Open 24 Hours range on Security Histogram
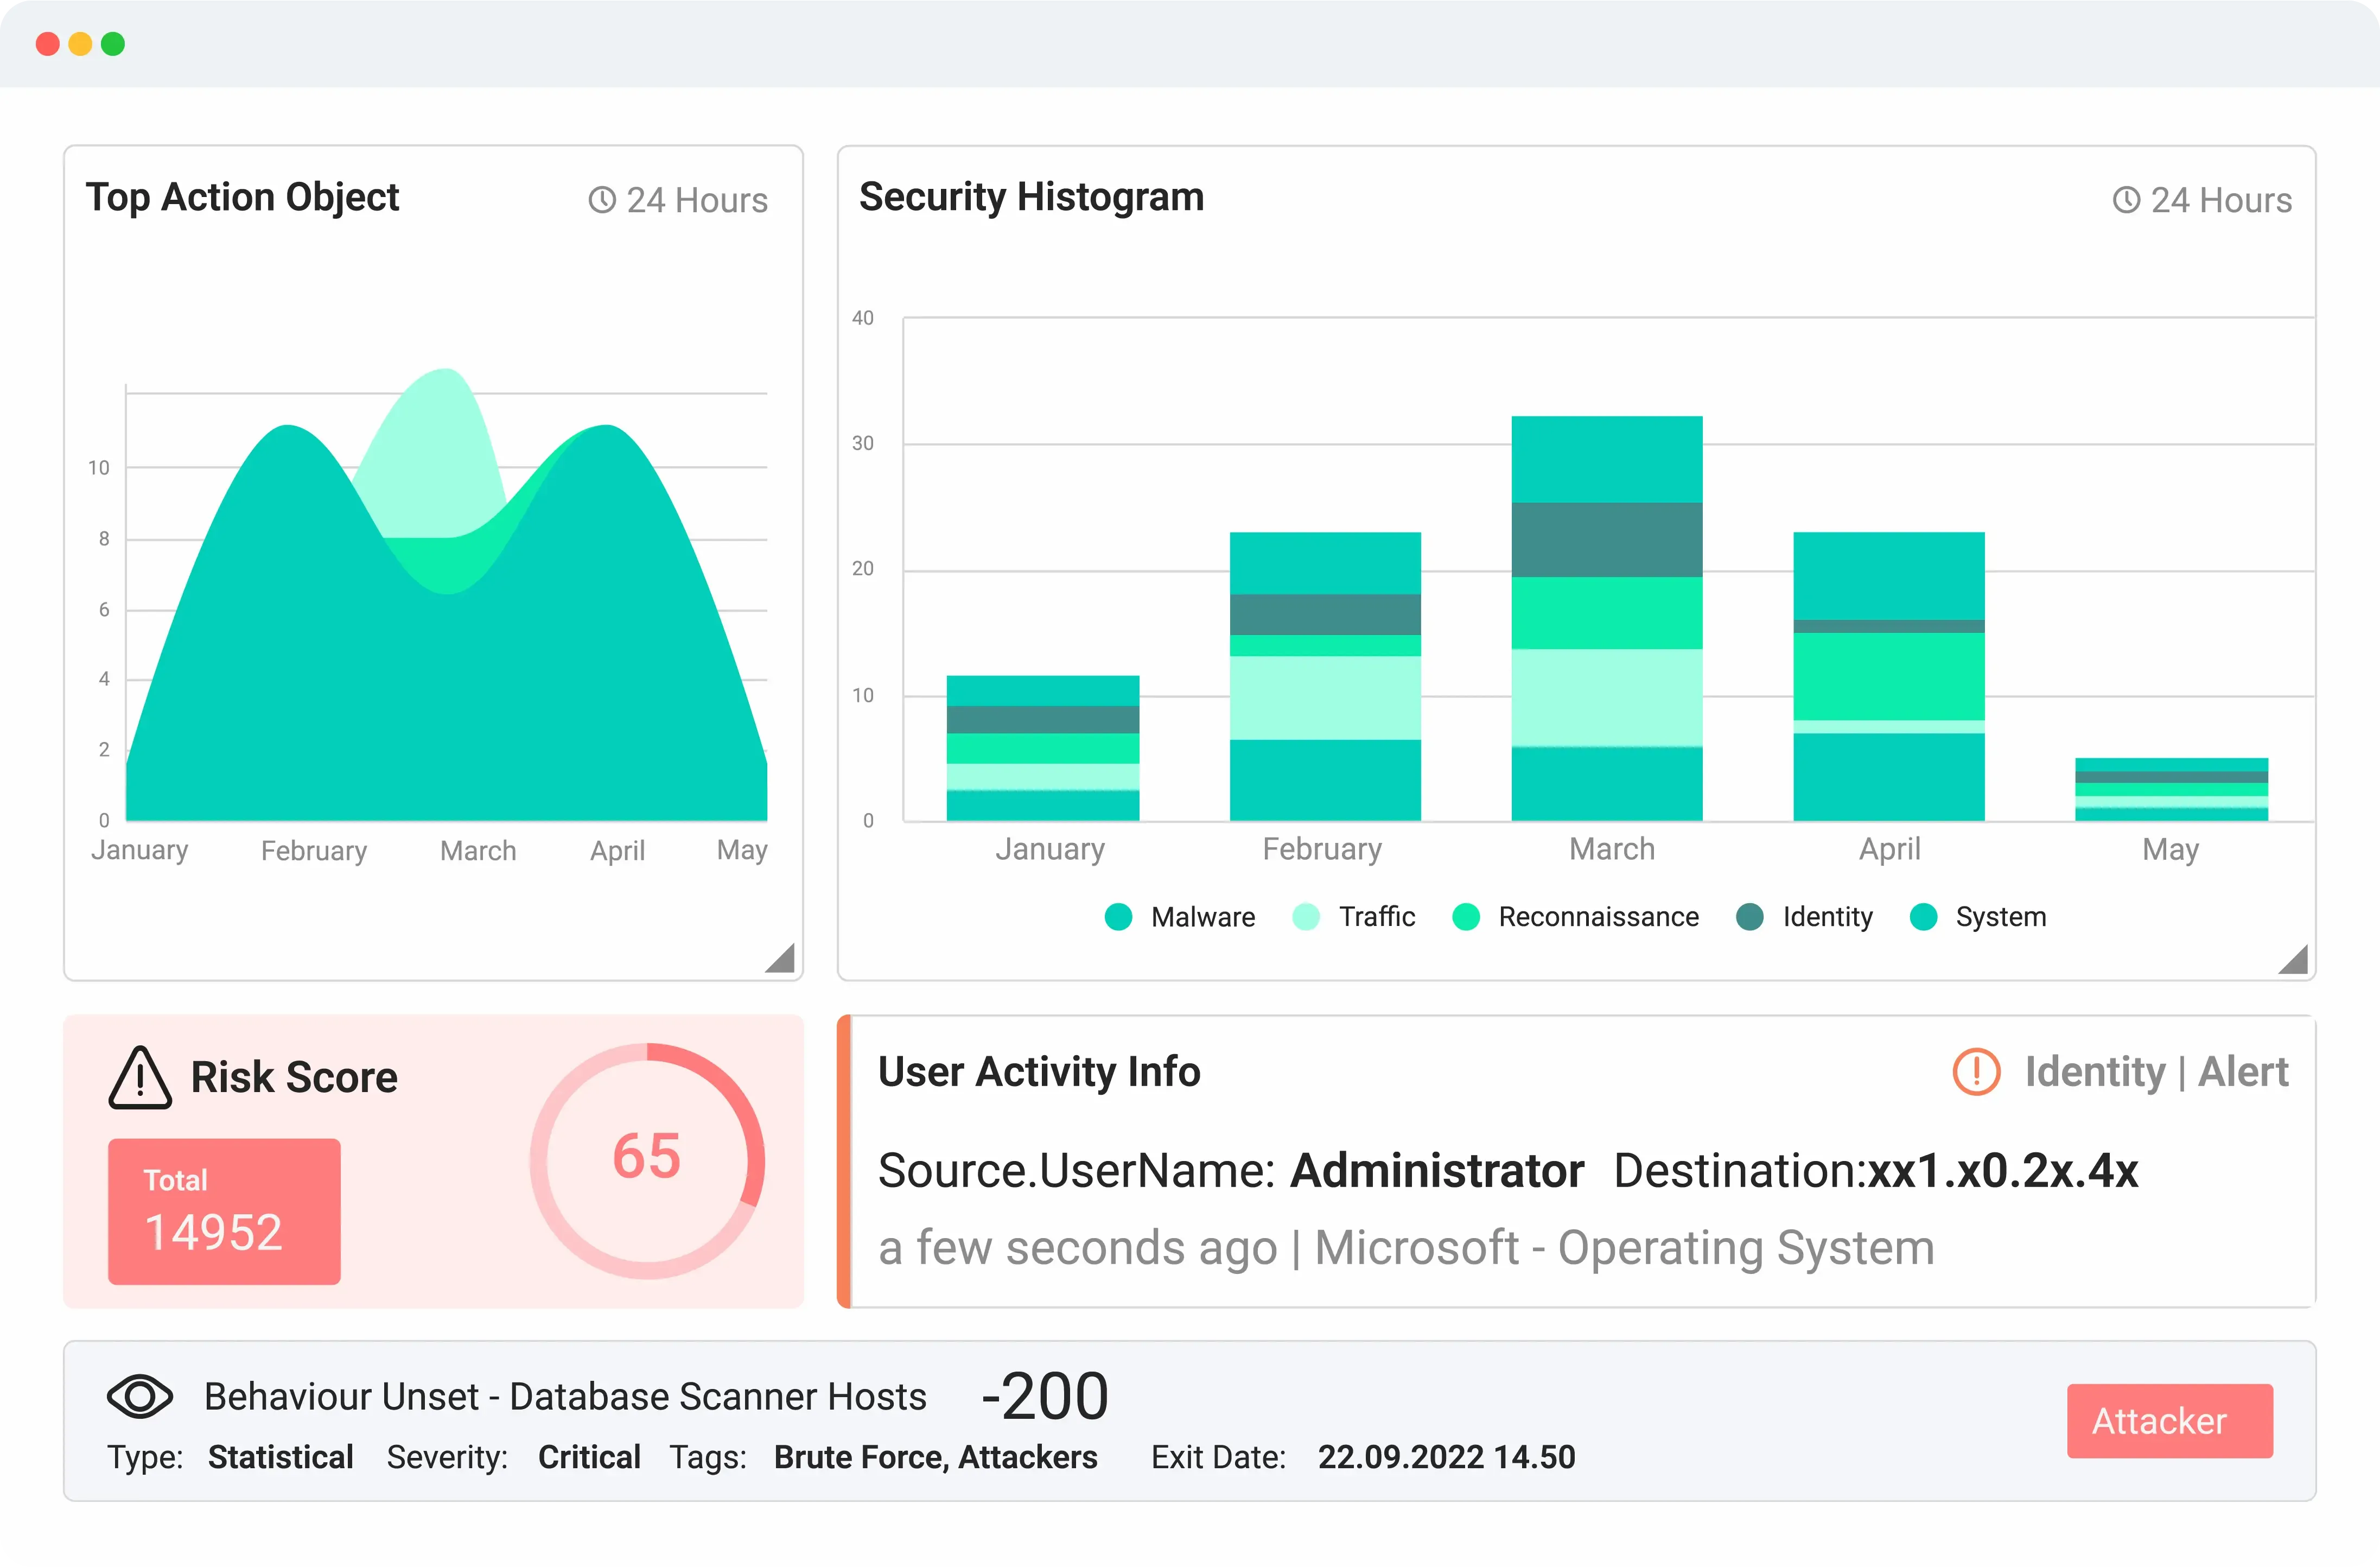Viewport: 2380px width, 1567px height. pos(2220,200)
